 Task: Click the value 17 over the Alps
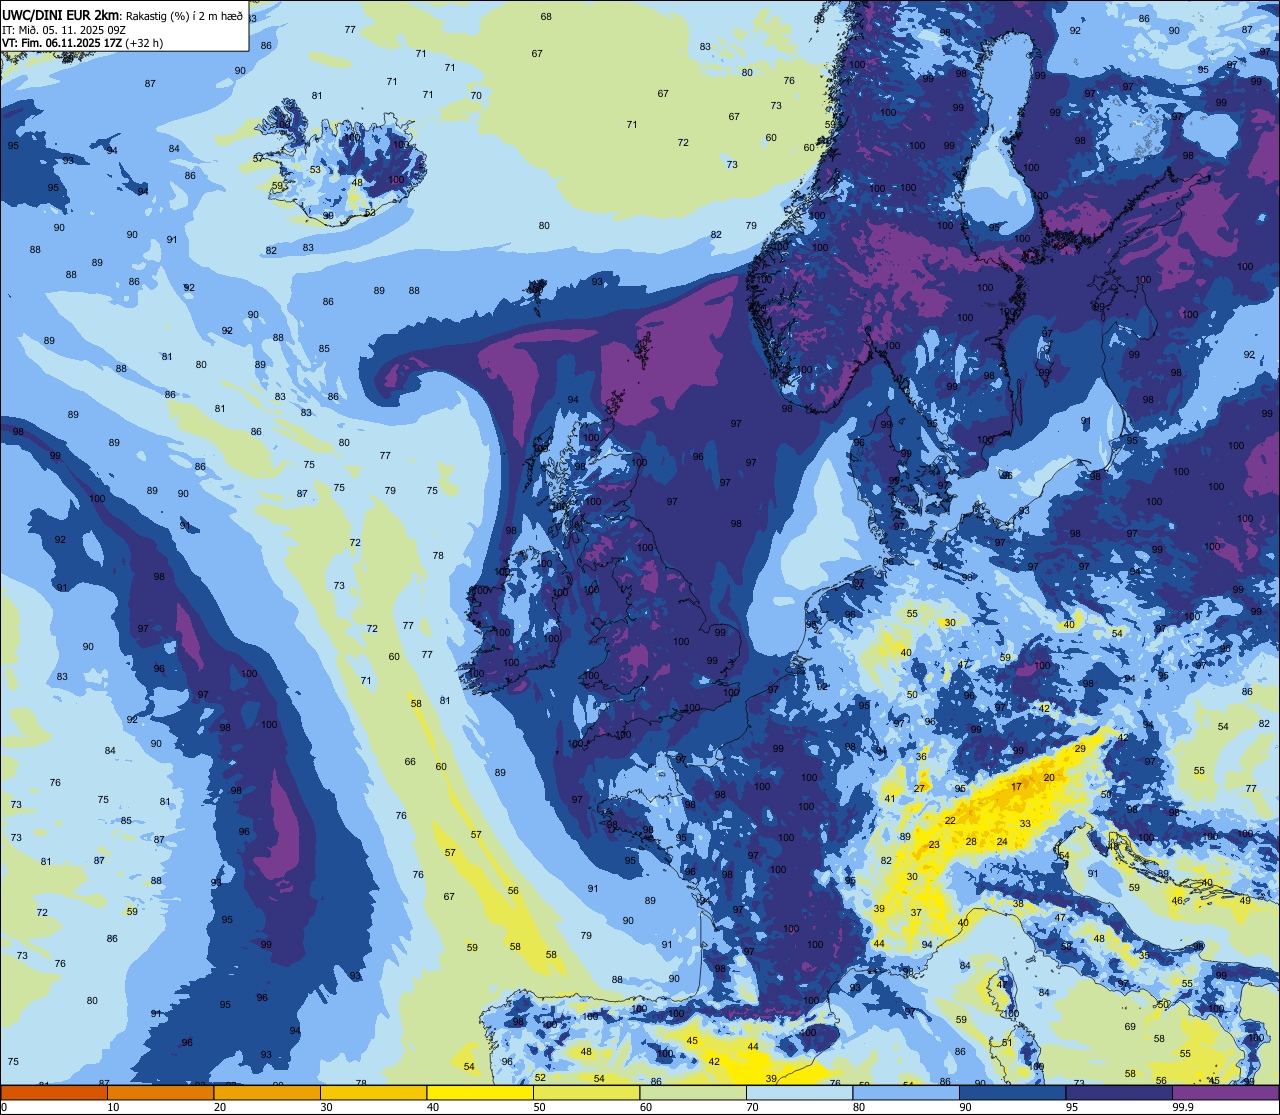1016,787
